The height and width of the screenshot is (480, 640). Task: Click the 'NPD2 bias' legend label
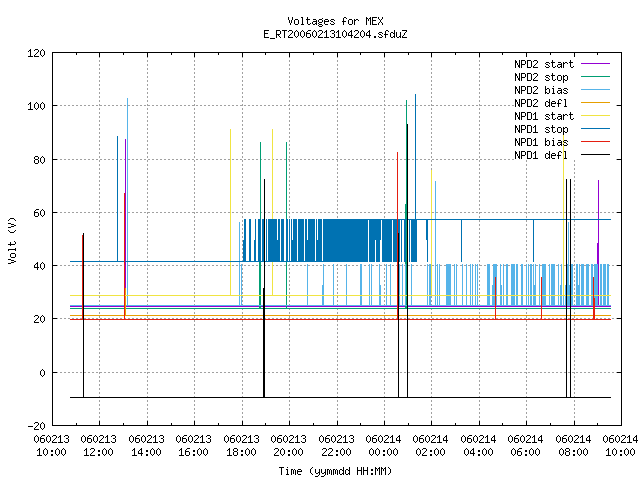pos(541,90)
